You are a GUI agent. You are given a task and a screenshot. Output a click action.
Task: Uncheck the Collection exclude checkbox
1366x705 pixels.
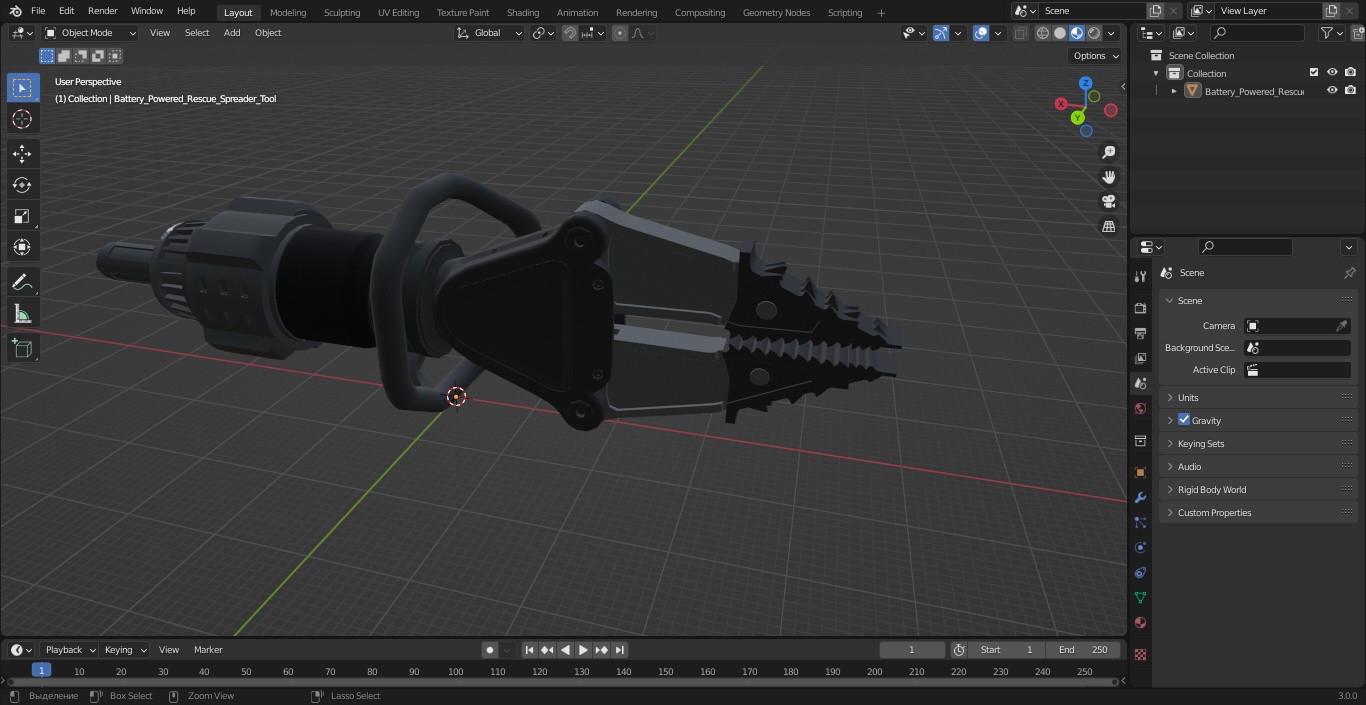click(x=1314, y=73)
